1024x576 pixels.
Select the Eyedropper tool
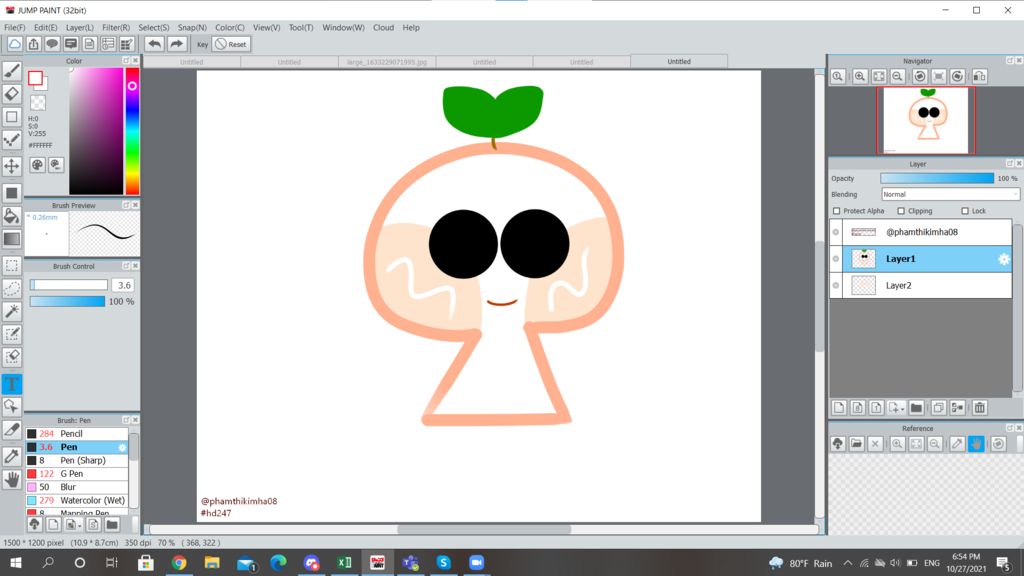pyautogui.click(x=12, y=456)
